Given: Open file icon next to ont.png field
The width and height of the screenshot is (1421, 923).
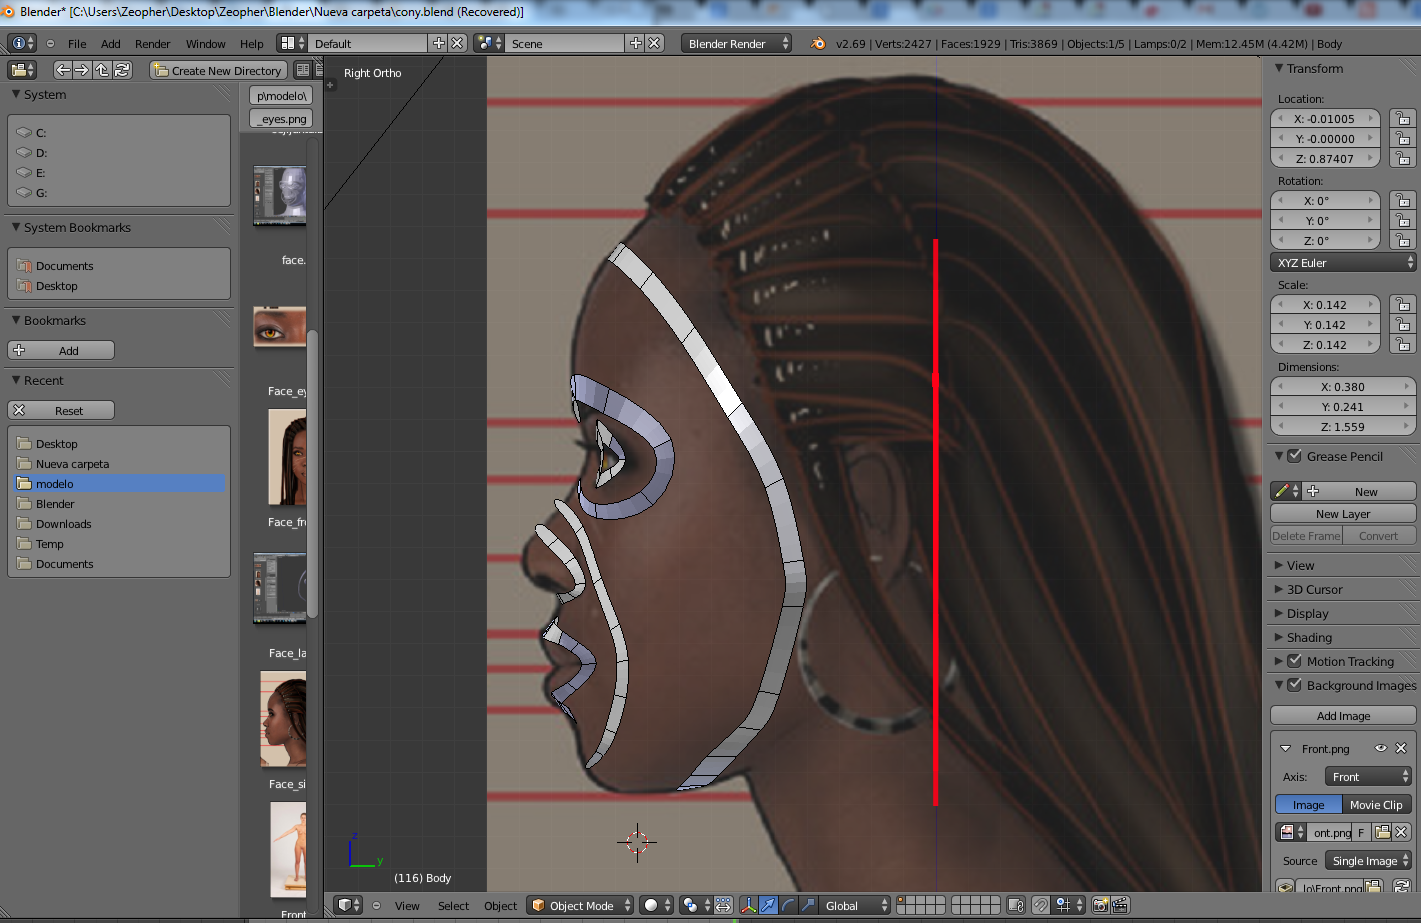Looking at the screenshot, I should pyautogui.click(x=1382, y=832).
